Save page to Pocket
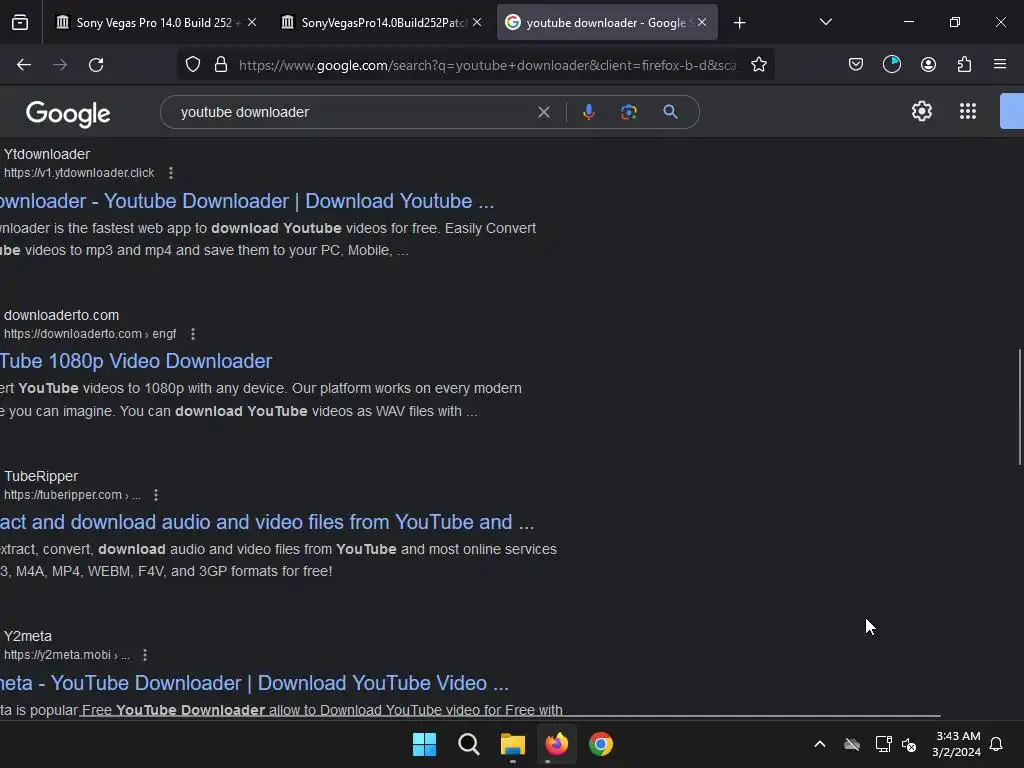 tap(856, 65)
